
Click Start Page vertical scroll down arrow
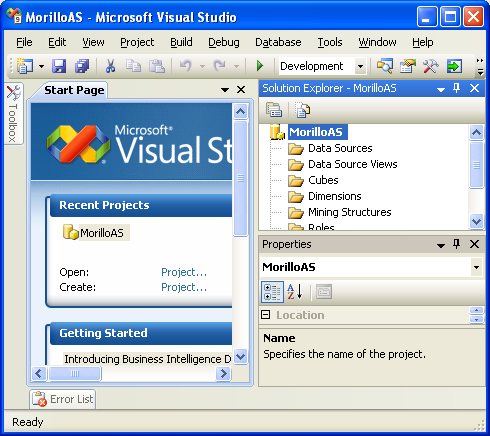coord(240,357)
